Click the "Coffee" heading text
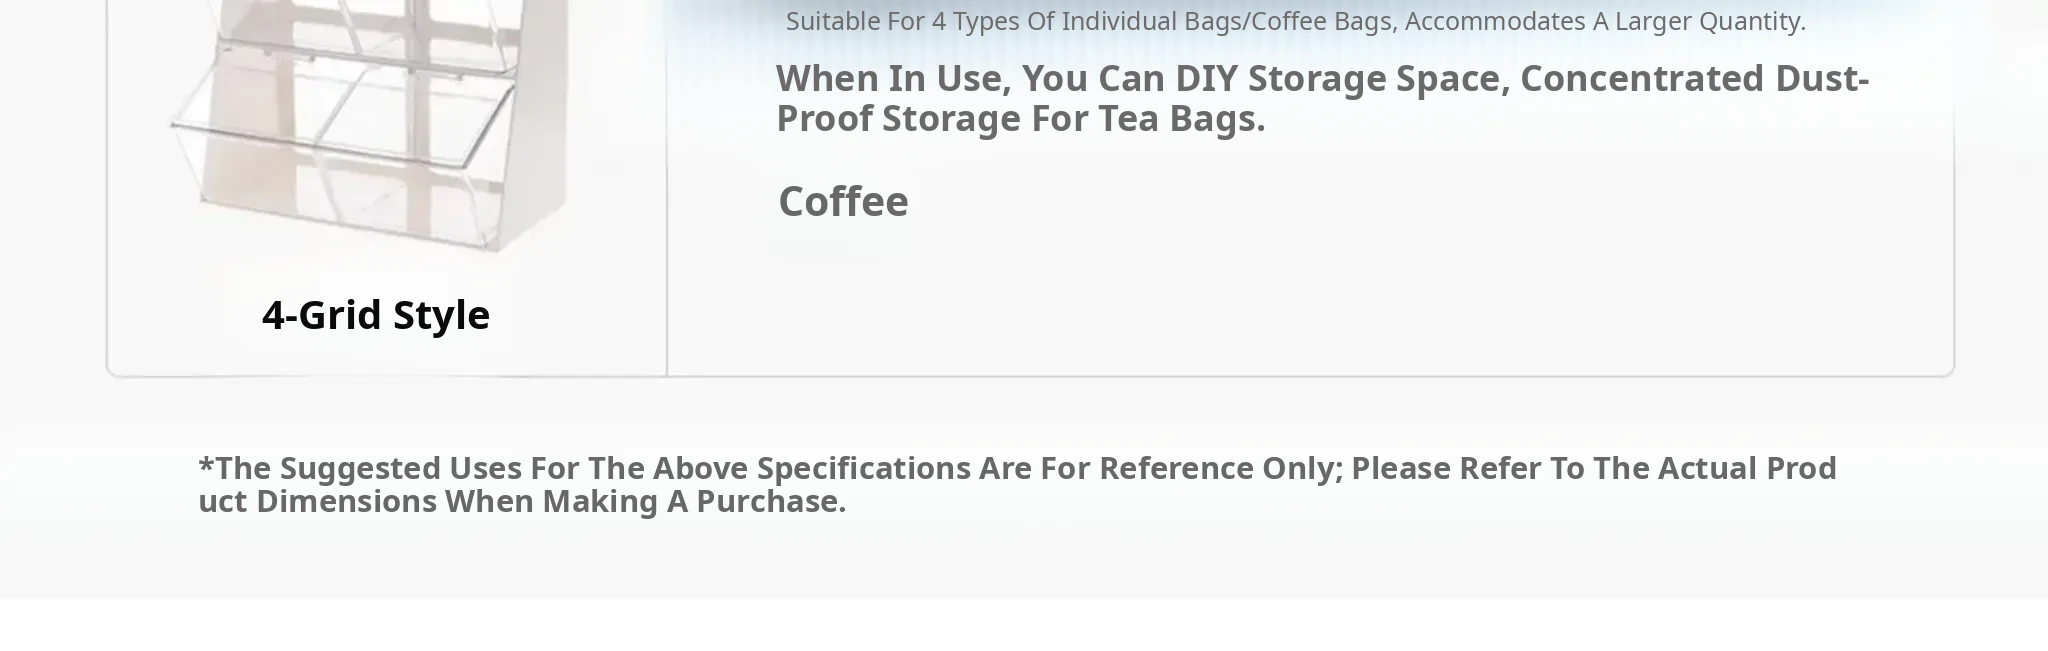The height and width of the screenshot is (651, 2048). click(843, 201)
